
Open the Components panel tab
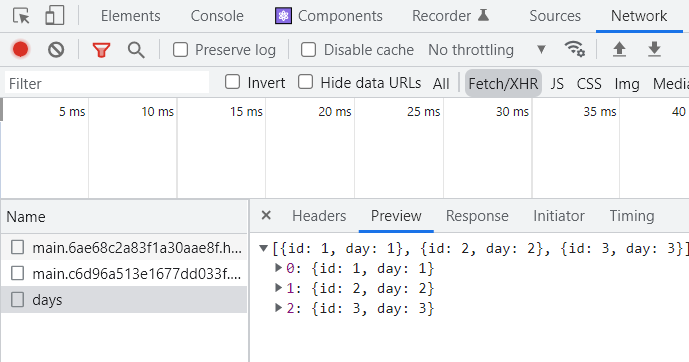pyautogui.click(x=340, y=16)
